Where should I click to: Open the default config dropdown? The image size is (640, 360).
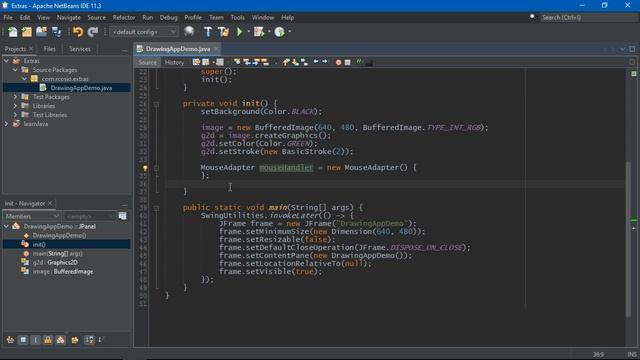point(144,32)
